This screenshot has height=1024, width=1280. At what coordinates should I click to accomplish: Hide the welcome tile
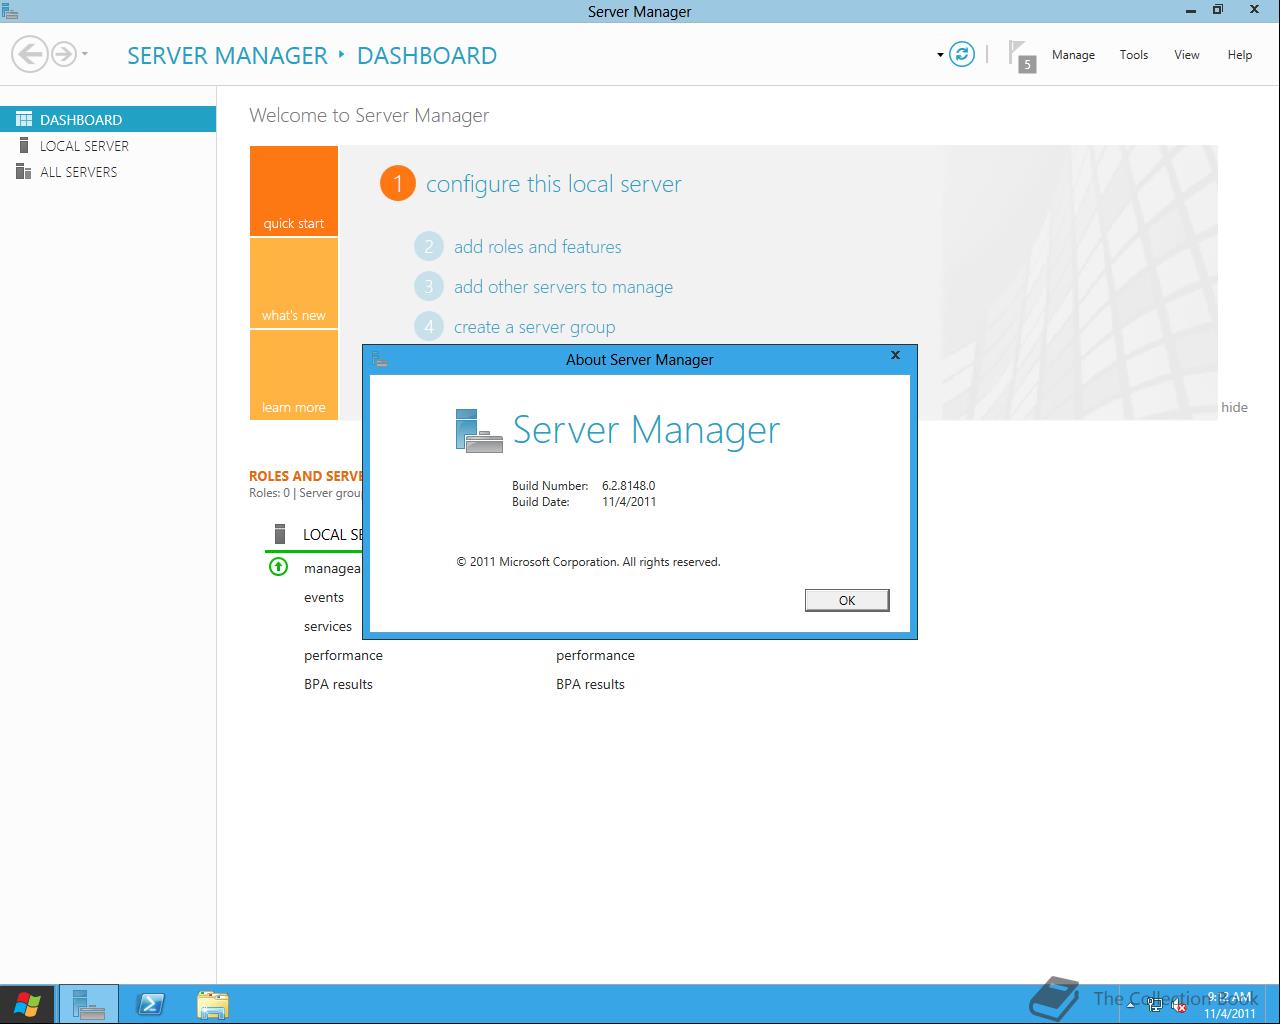[1234, 407]
